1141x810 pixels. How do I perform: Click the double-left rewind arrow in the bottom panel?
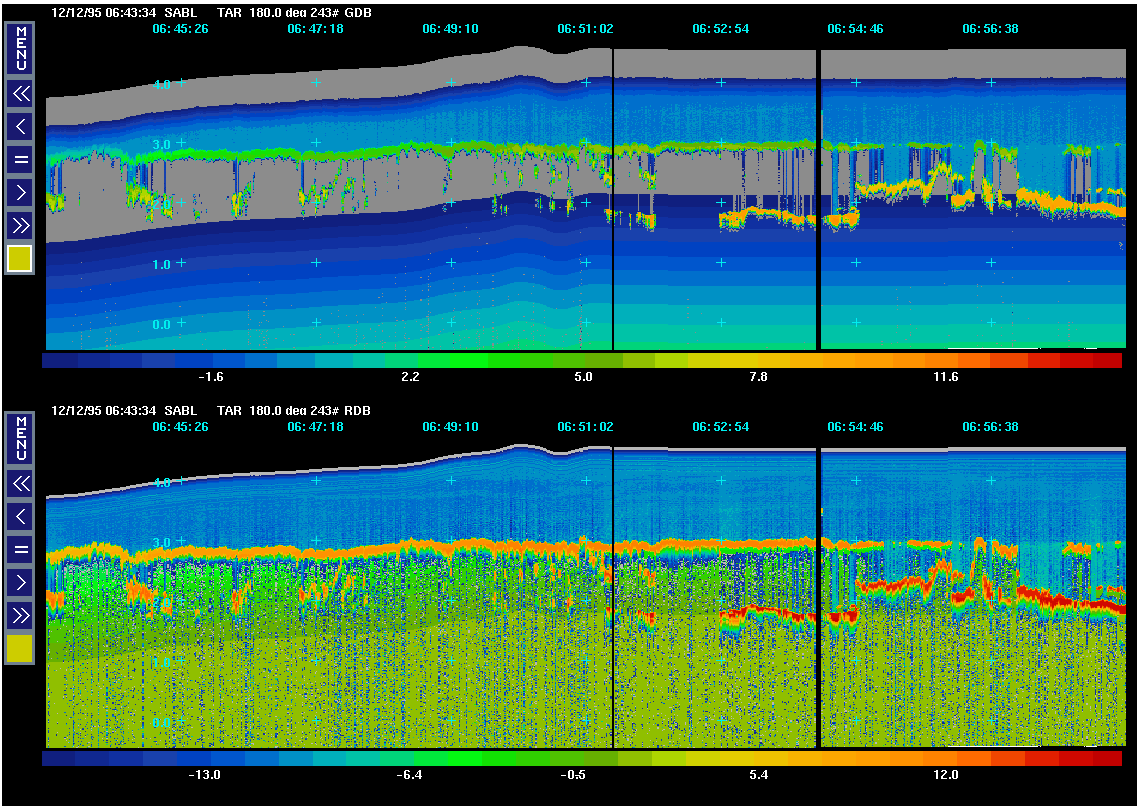(20, 484)
